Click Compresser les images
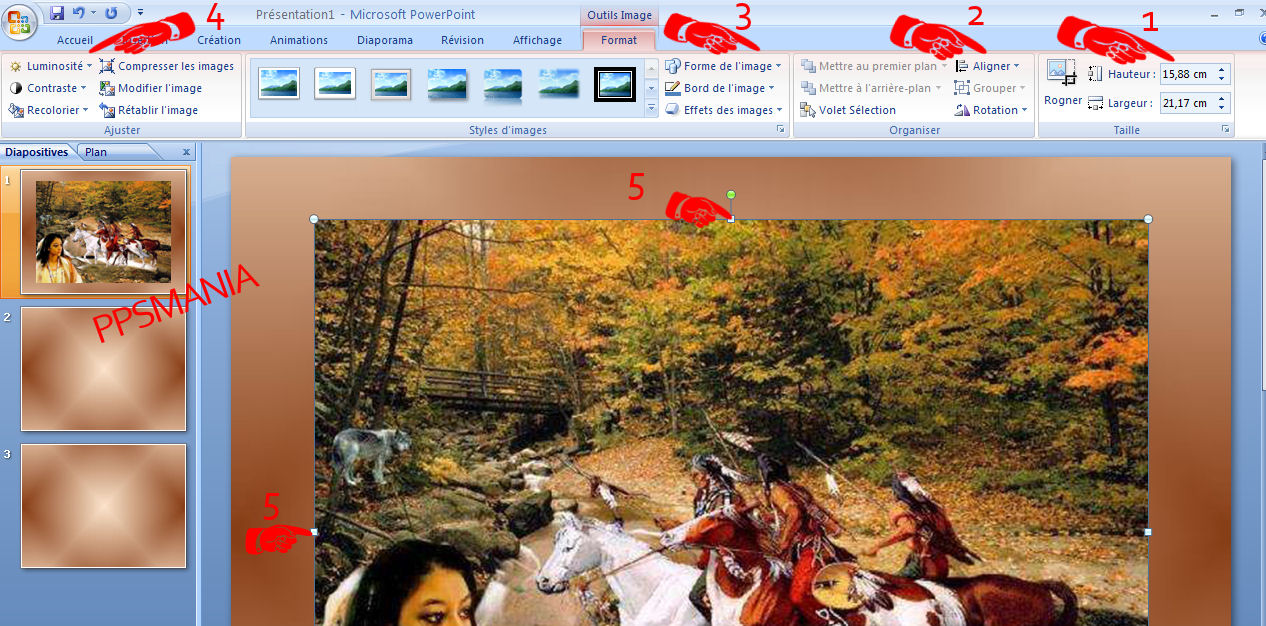Screen dimensions: 1266x626 point(166,66)
